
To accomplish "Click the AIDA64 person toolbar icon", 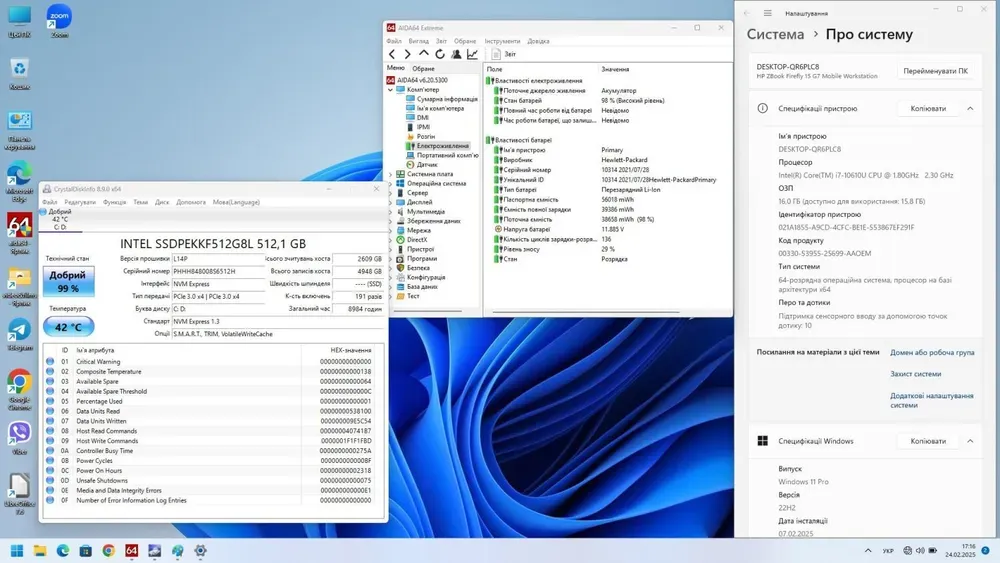I will click(x=456, y=54).
